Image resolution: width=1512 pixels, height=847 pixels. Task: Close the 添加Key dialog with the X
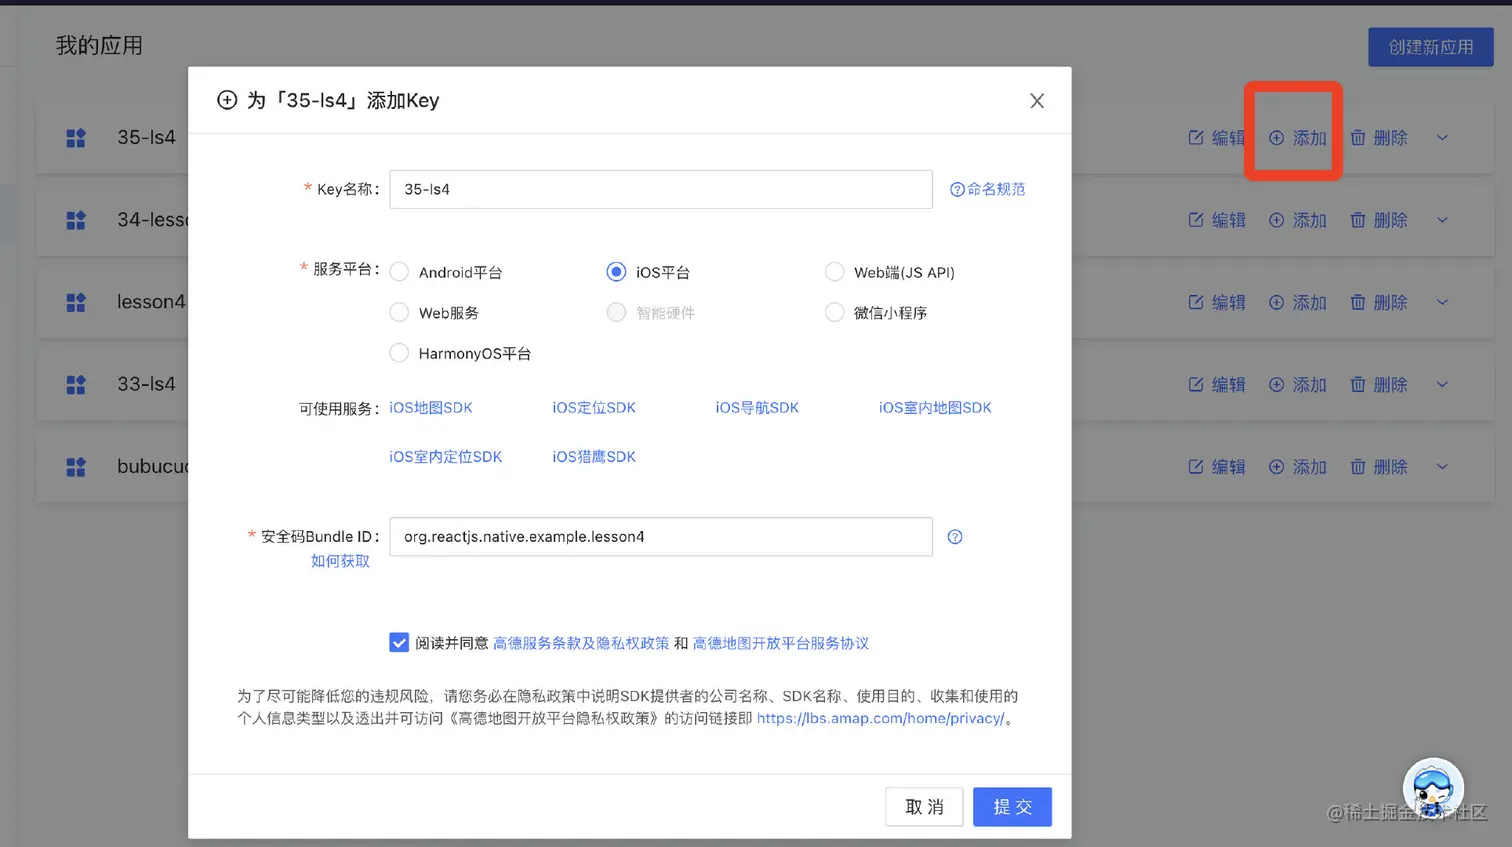point(1037,101)
